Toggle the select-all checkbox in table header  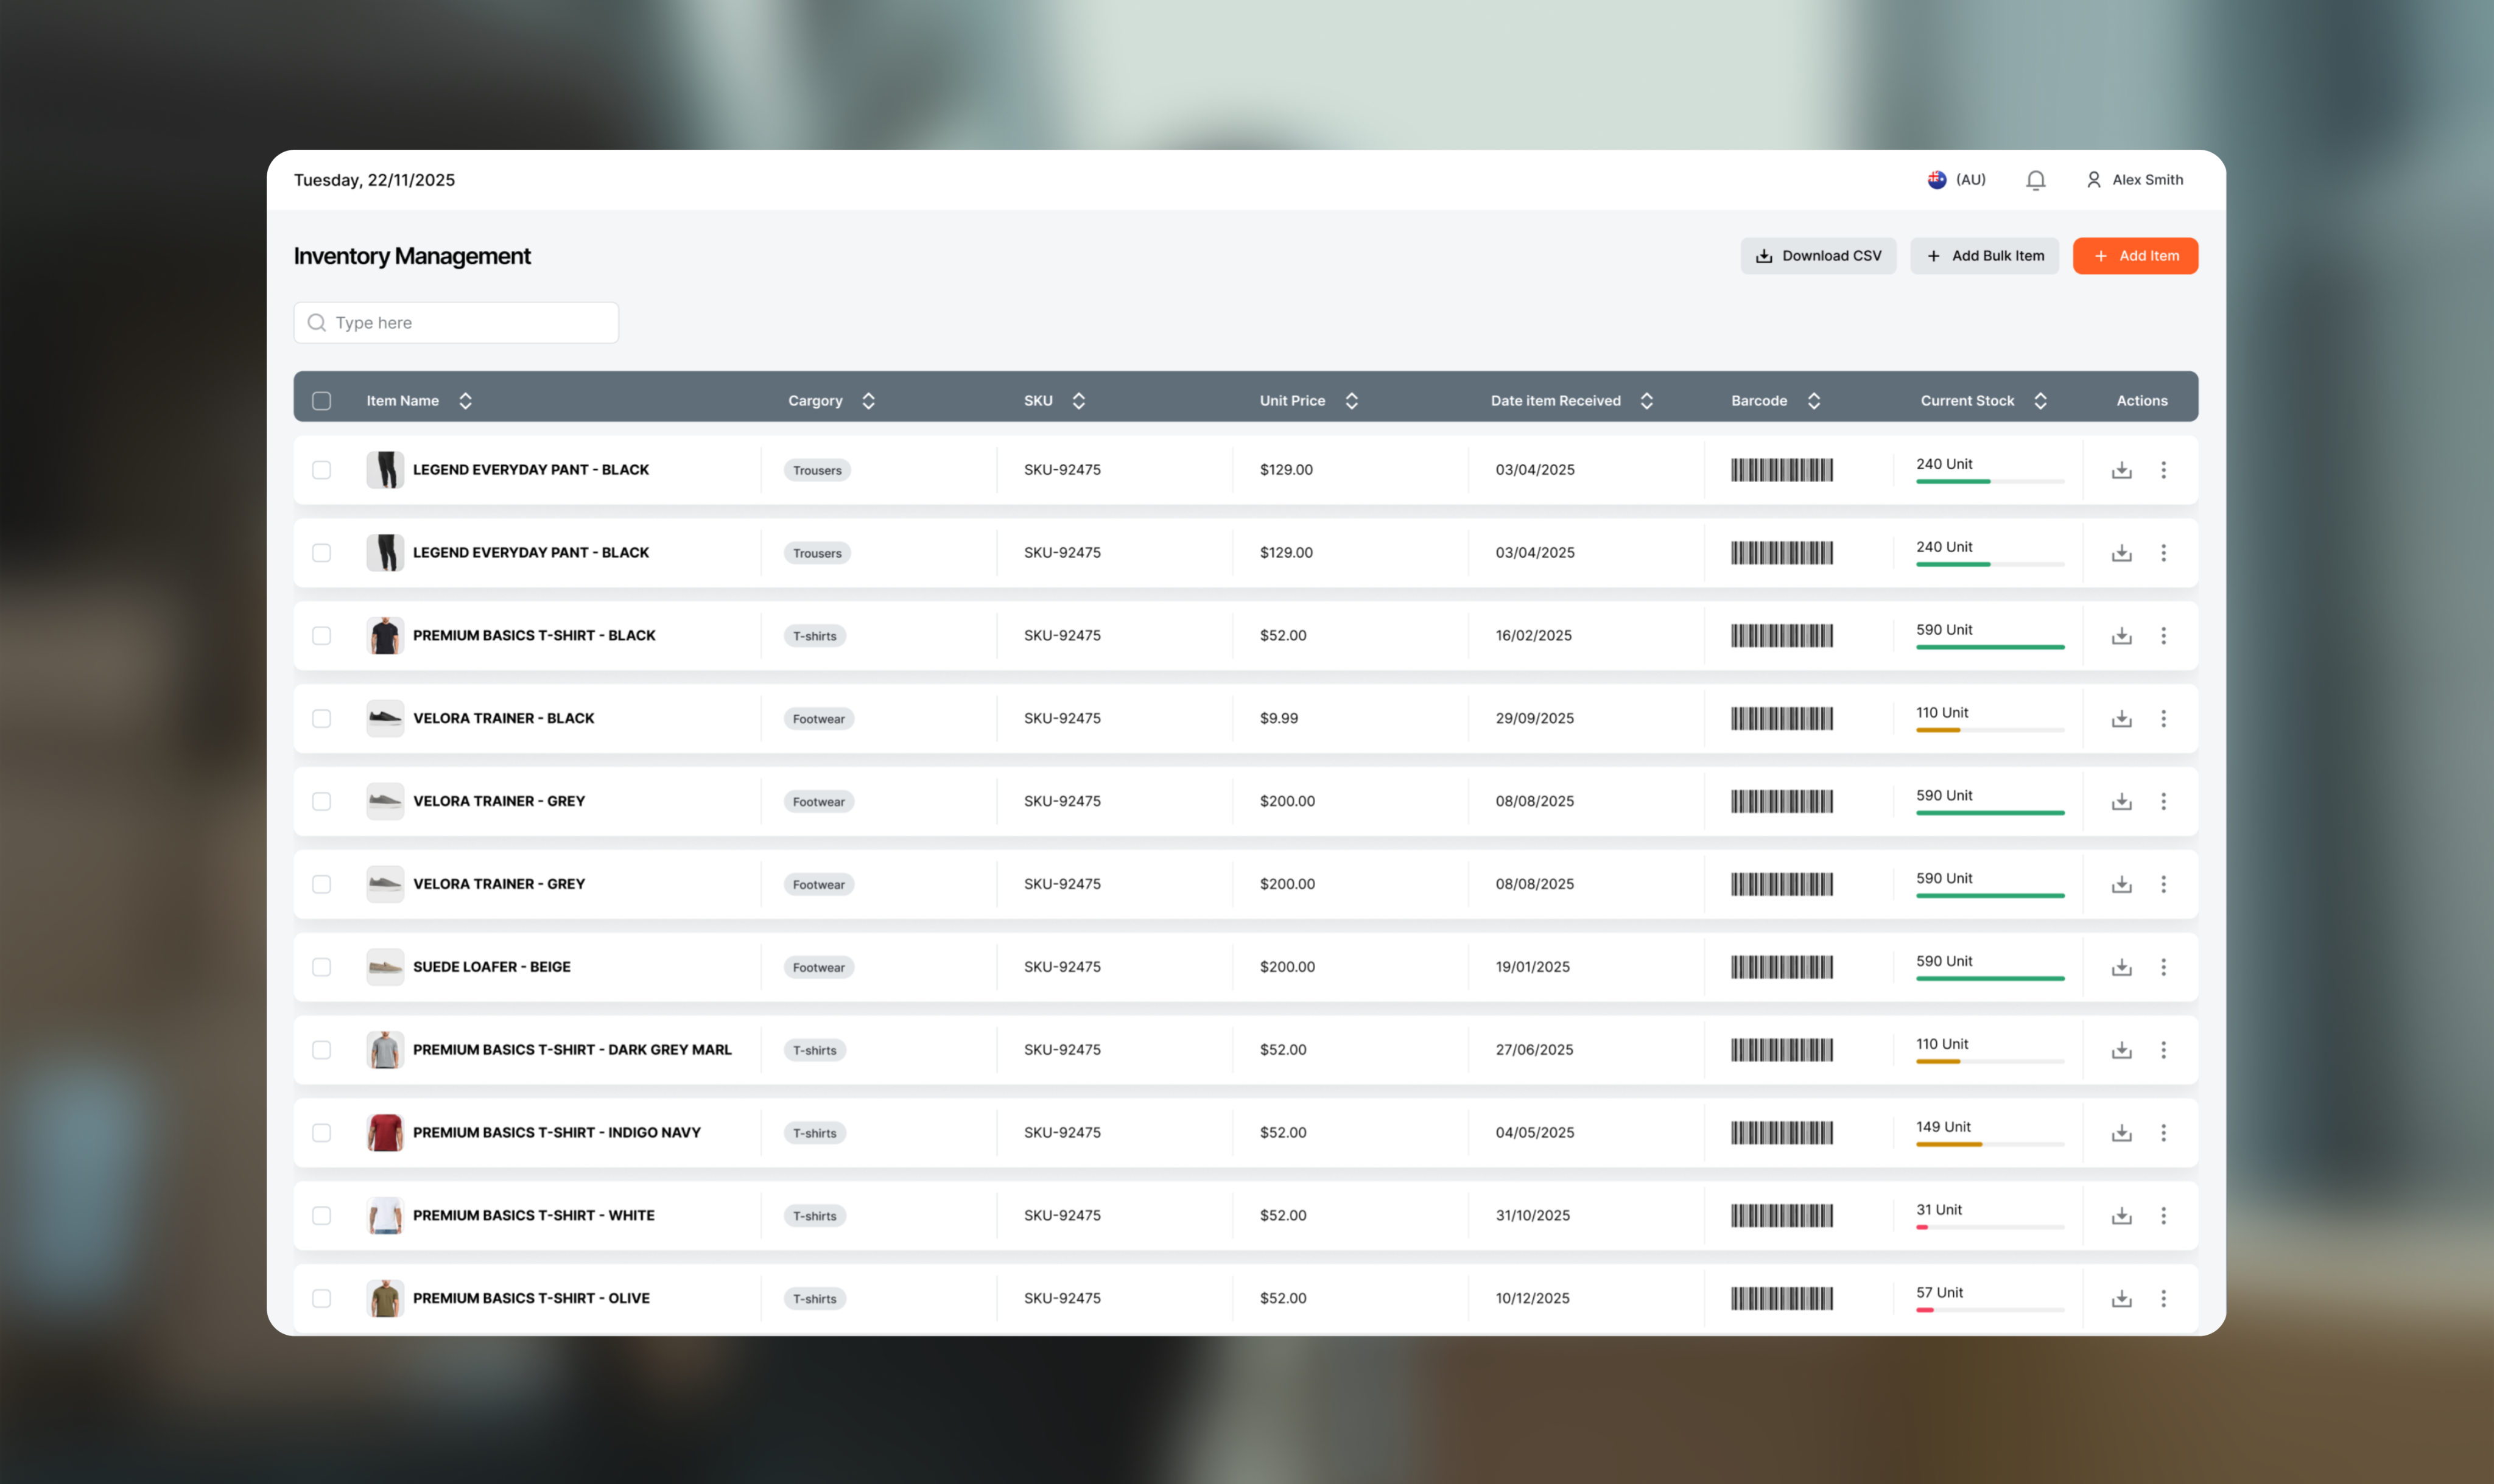coord(321,401)
